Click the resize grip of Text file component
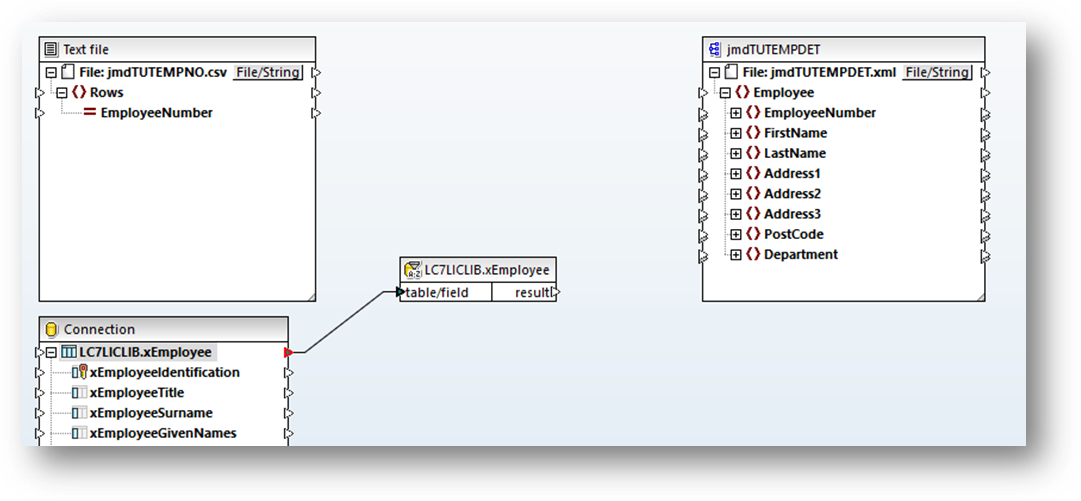Image resolution: width=1081 pixels, height=501 pixels. (x=310, y=296)
